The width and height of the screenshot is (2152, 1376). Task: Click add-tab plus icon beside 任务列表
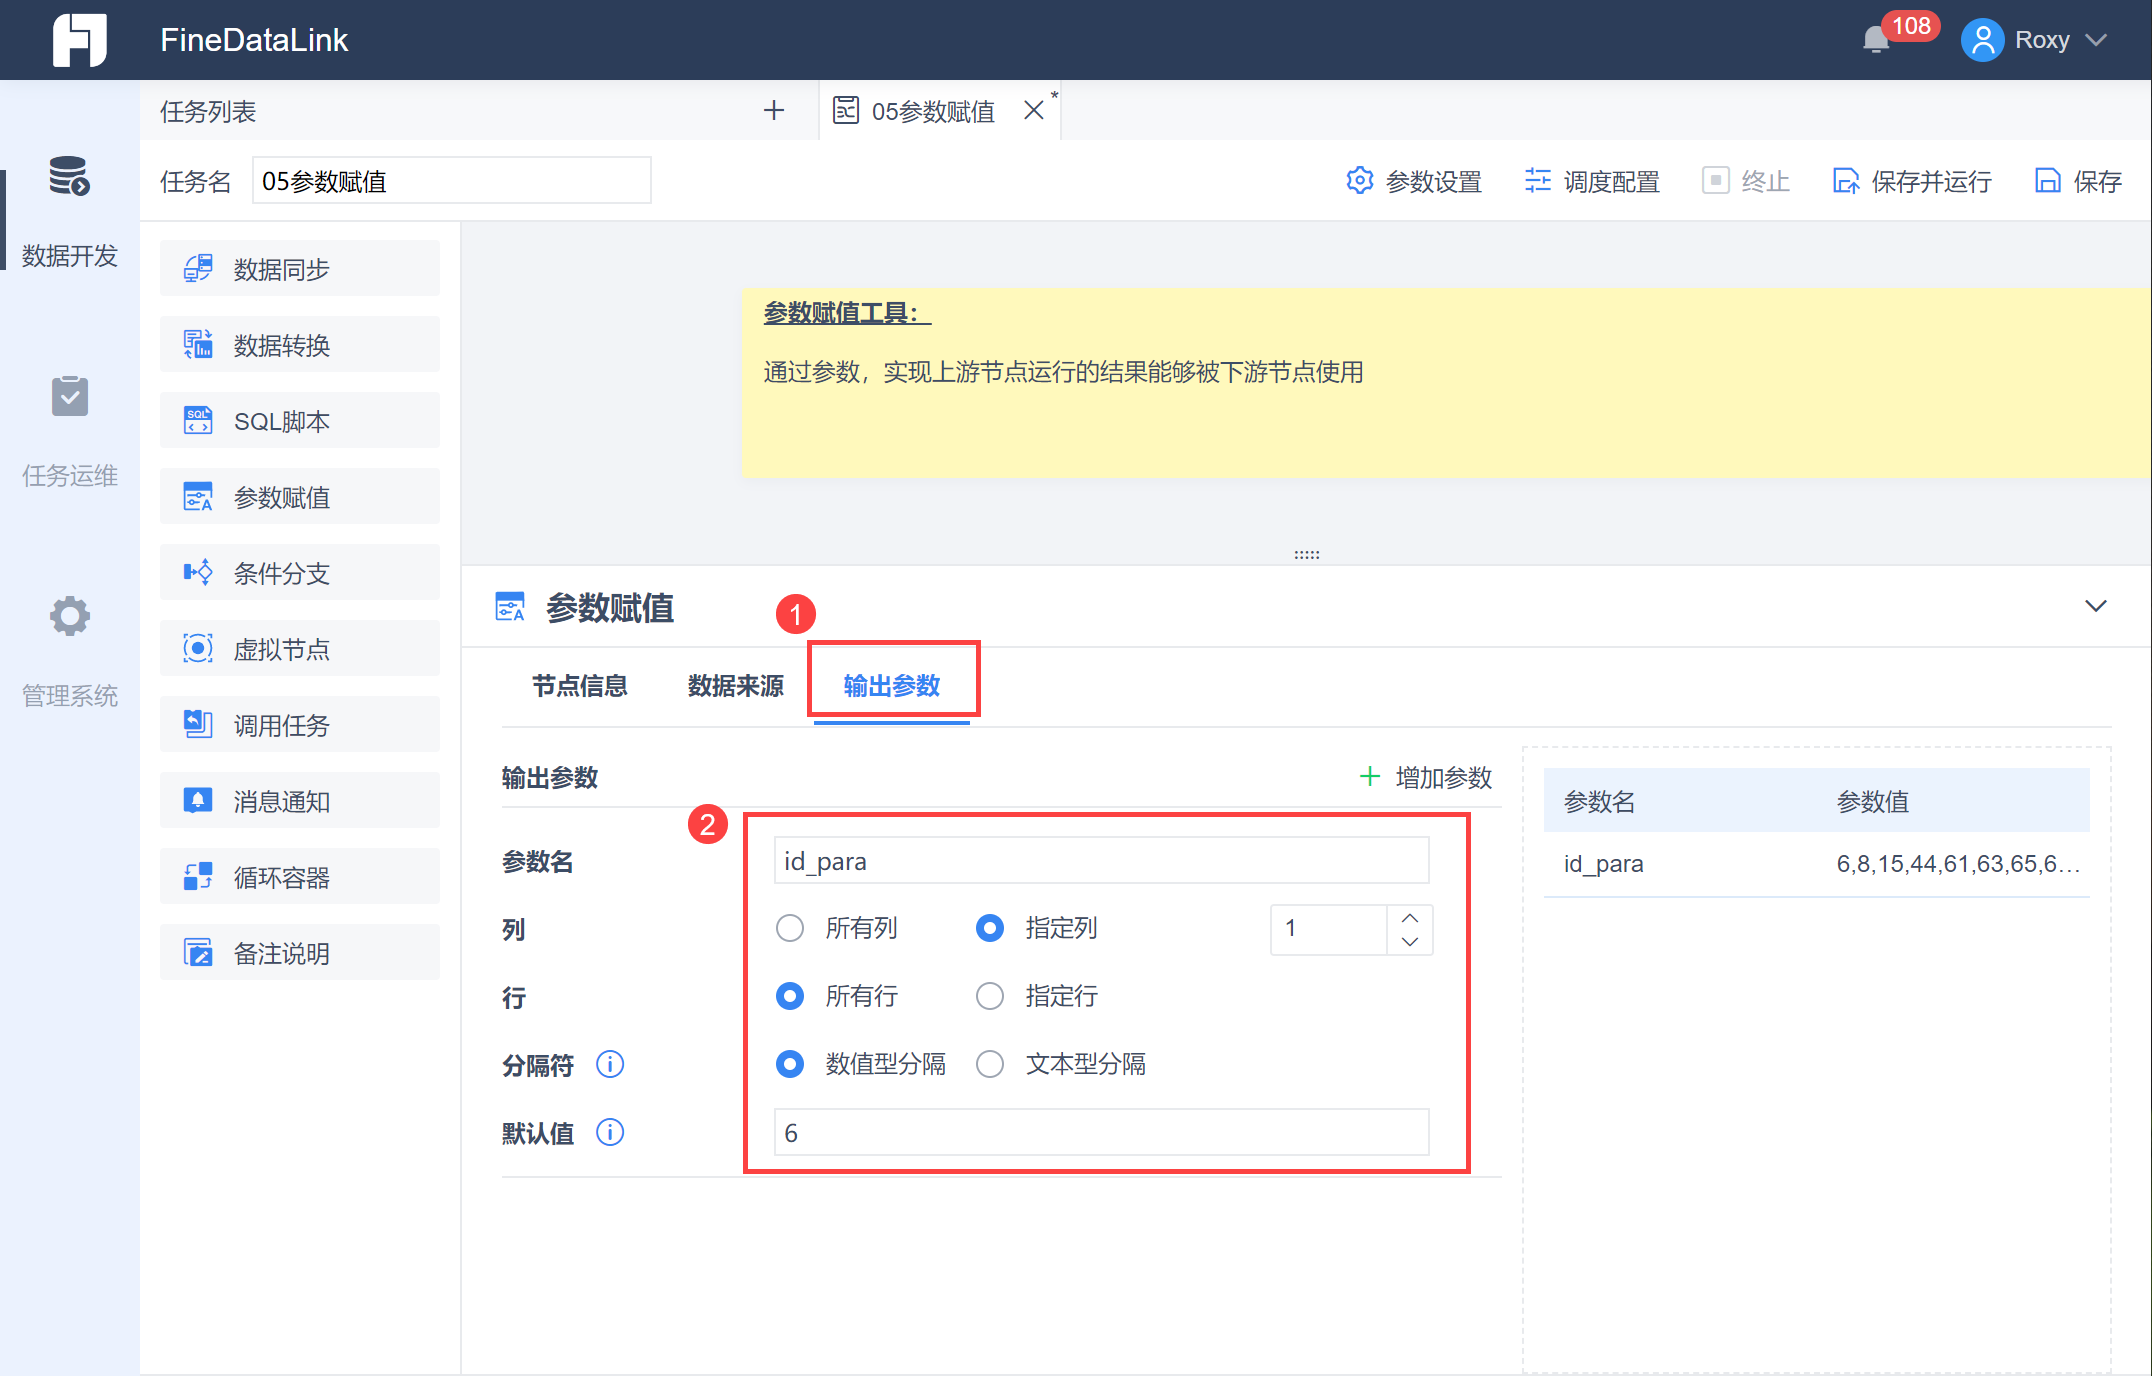[x=773, y=110]
